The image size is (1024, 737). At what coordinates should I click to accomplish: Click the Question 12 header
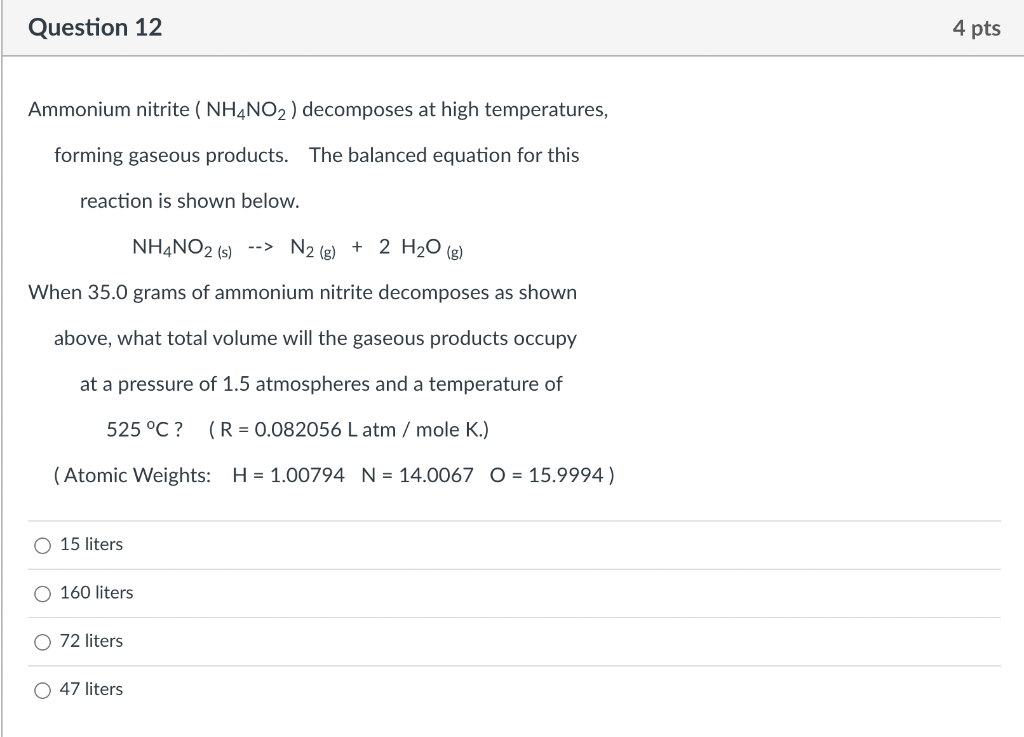point(95,27)
